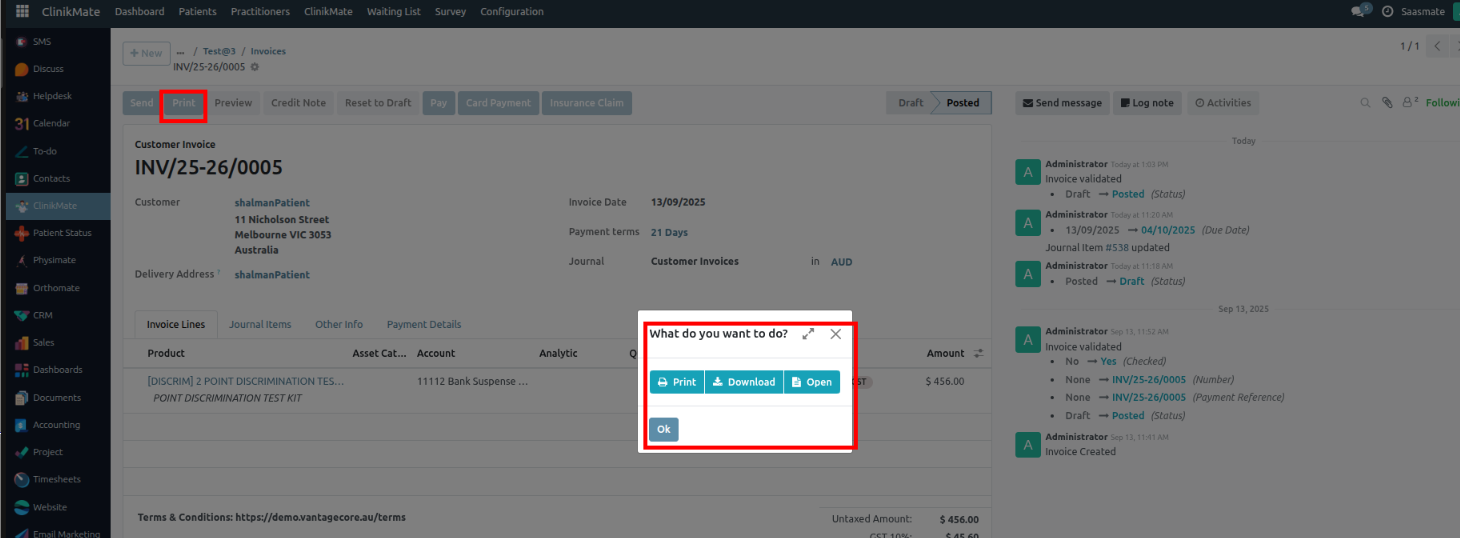This screenshot has height=538, width=1460.
Task: Open the Patients menu
Action: (197, 12)
